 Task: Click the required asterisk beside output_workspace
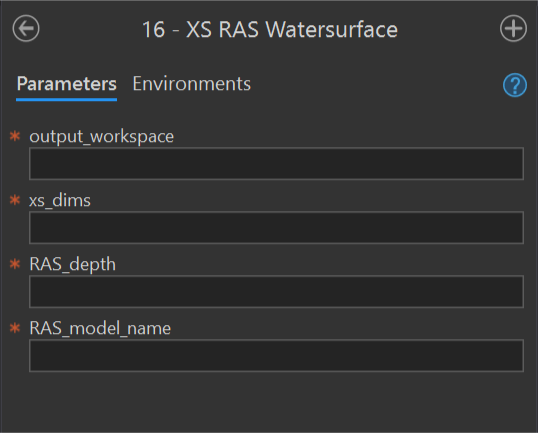(15, 136)
